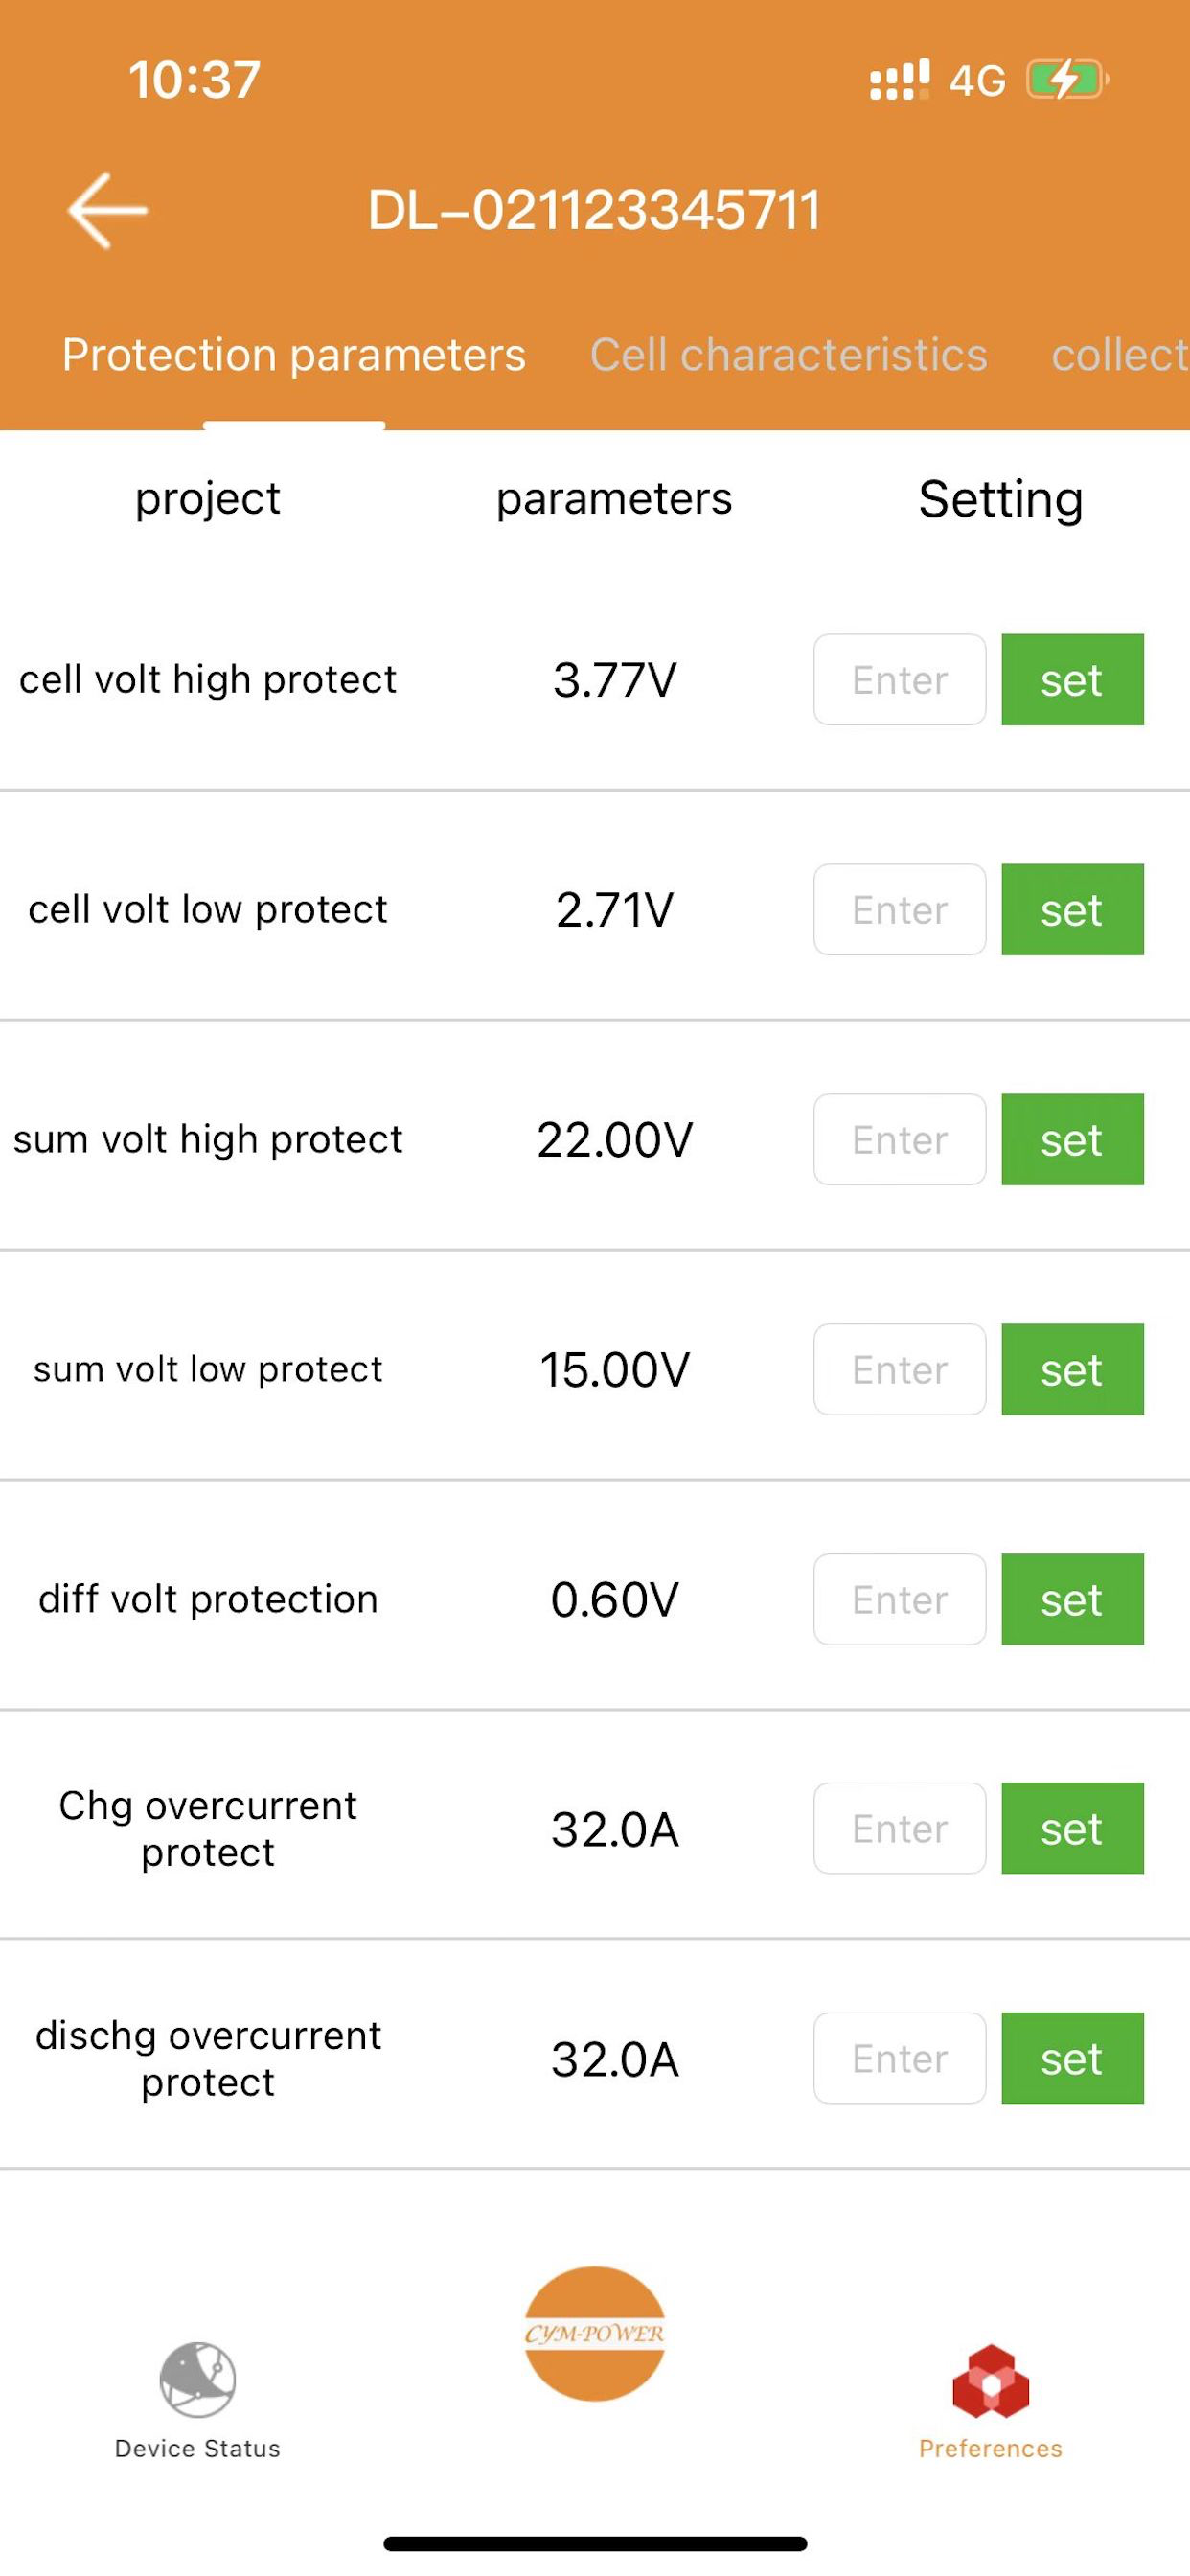
Task: Tap the device title DL-021123345711
Action: click(x=594, y=211)
